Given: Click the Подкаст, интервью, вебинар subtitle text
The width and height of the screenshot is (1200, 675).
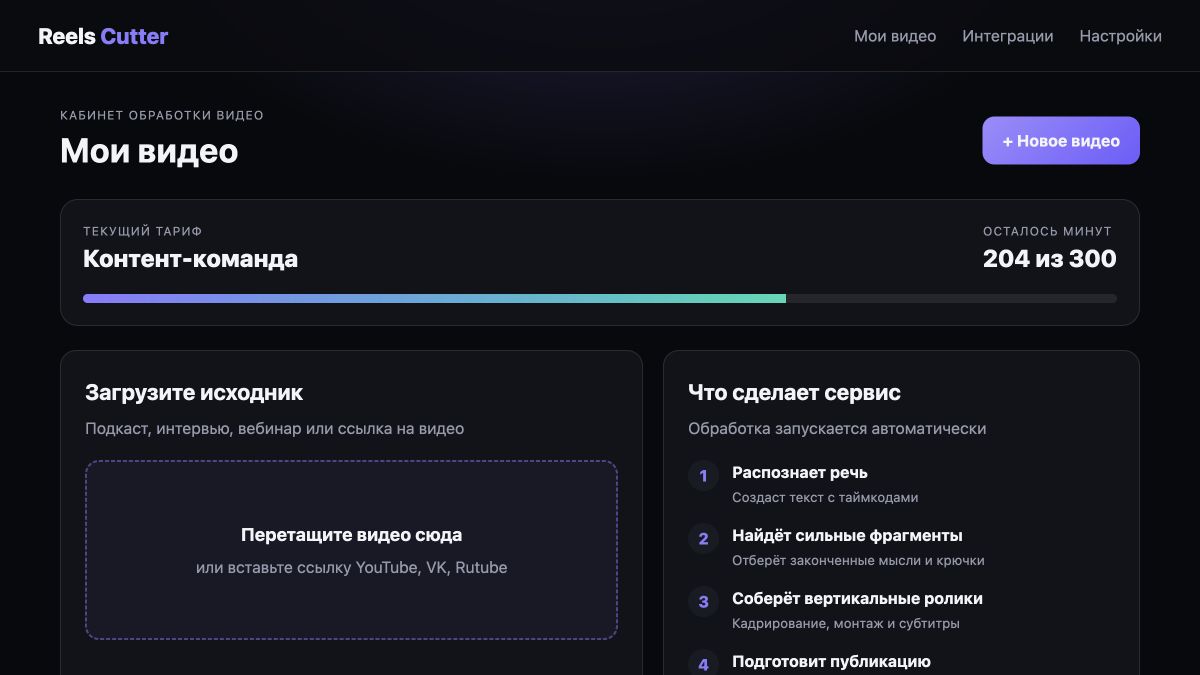Looking at the screenshot, I should pos(275,429).
